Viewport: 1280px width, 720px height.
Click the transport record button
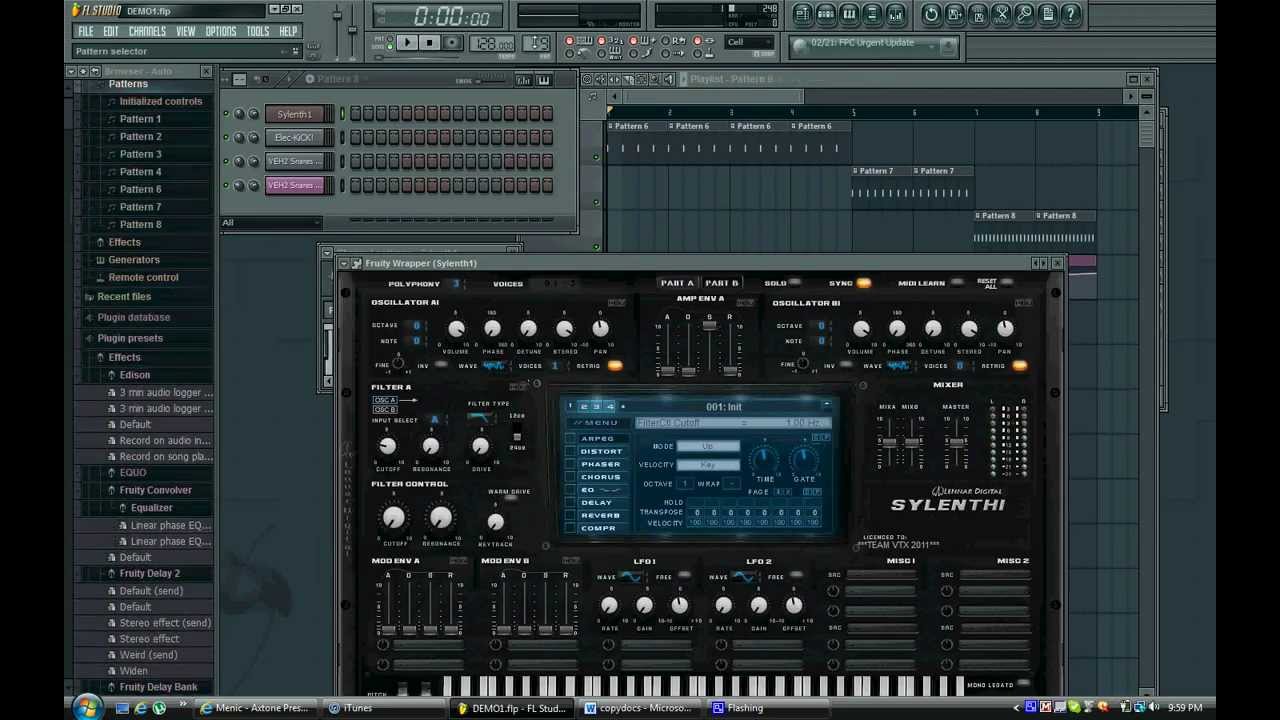pyautogui.click(x=452, y=43)
